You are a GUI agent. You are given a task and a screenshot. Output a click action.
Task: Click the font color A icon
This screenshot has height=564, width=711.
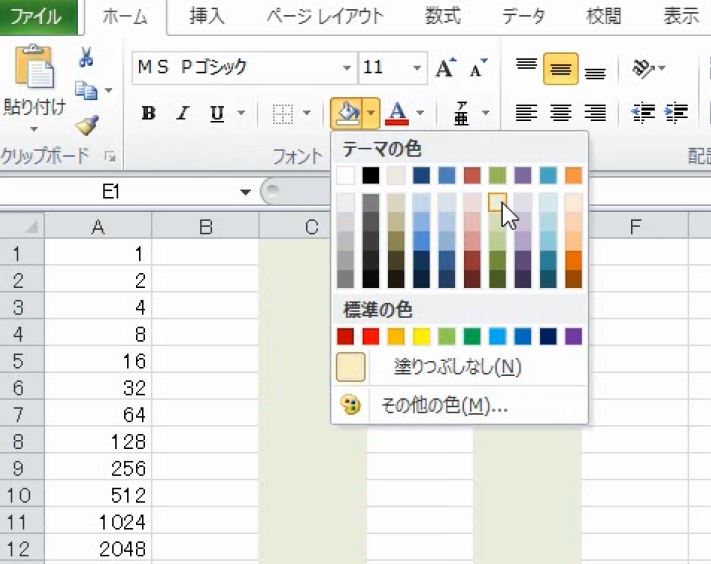[397, 113]
